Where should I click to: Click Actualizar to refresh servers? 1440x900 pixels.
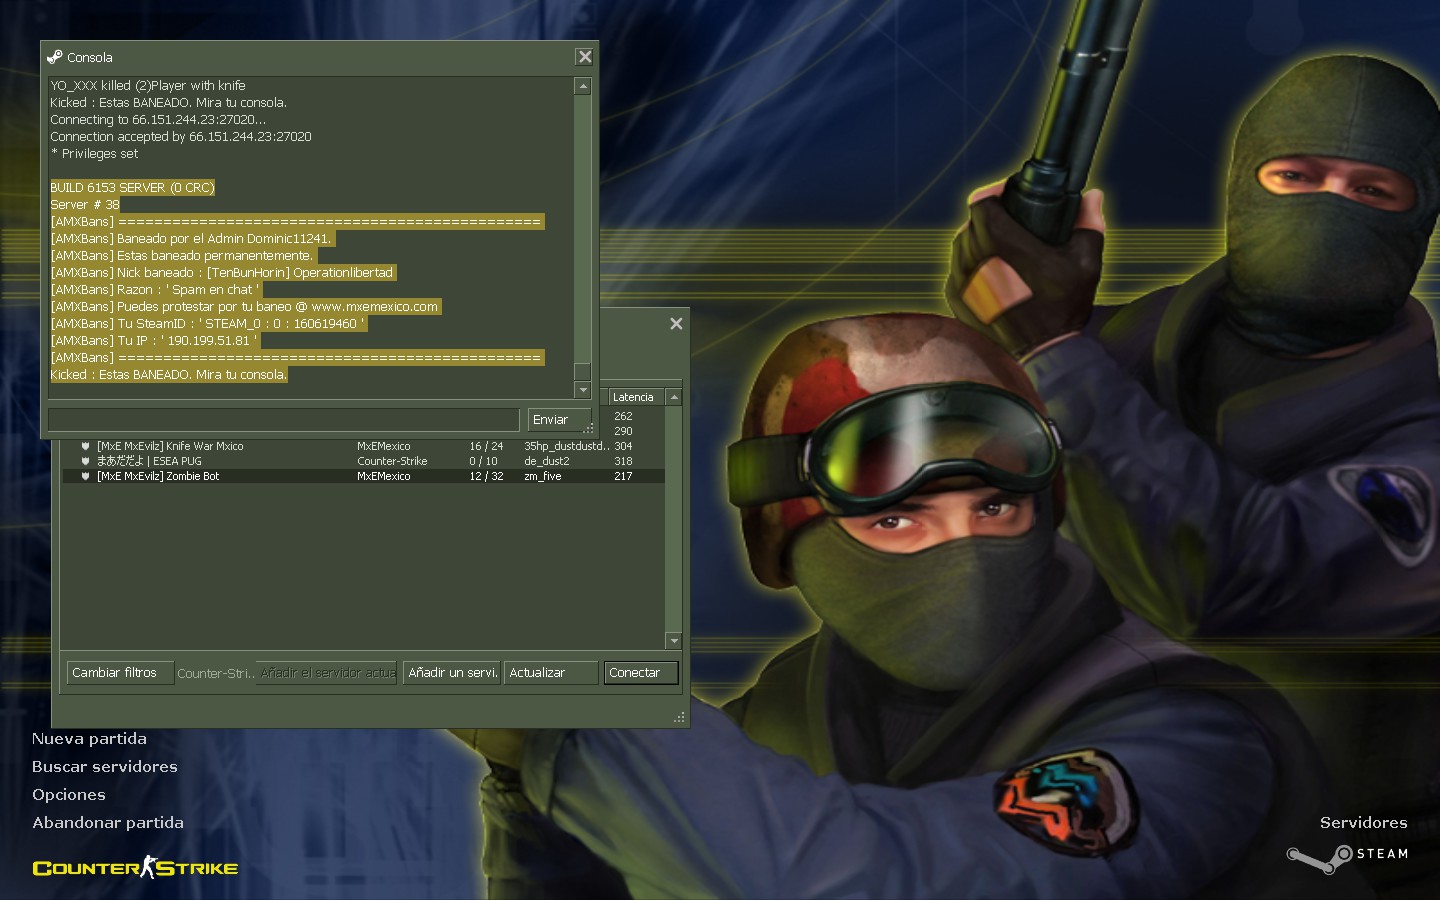pyautogui.click(x=551, y=673)
